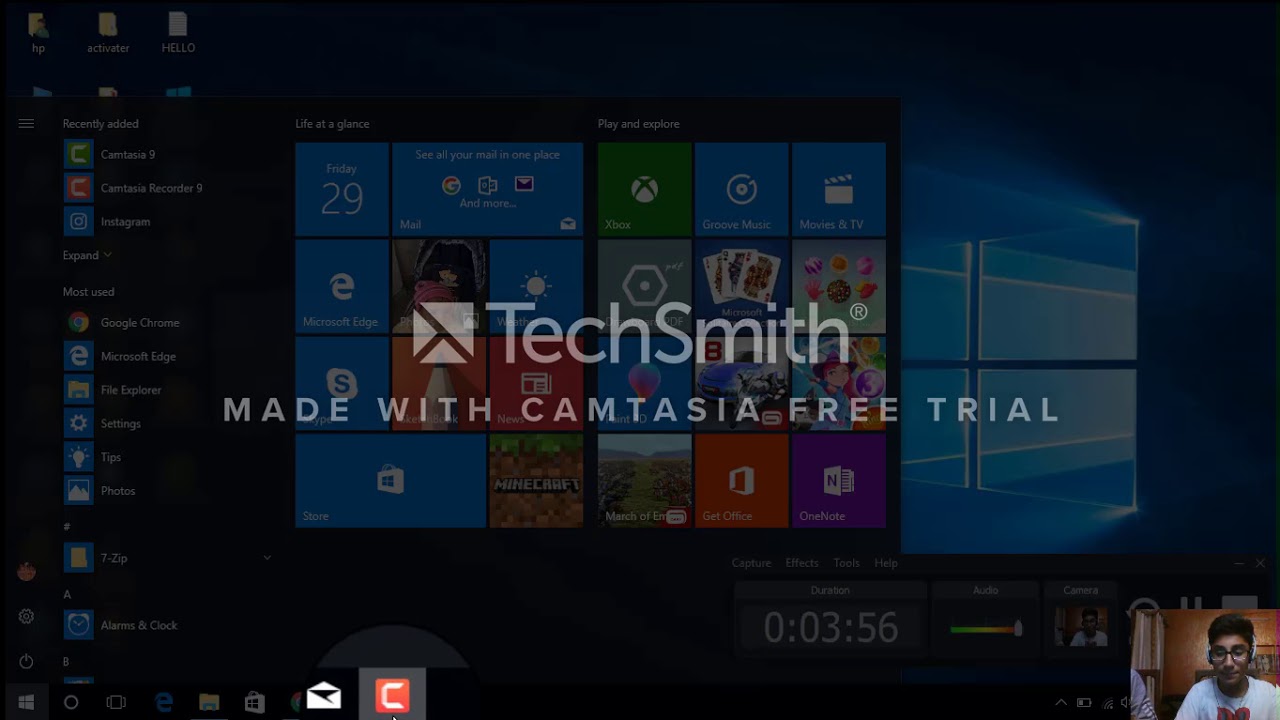Open the Help menu in Camtasia Recorder
The image size is (1280, 720).
coord(886,563)
